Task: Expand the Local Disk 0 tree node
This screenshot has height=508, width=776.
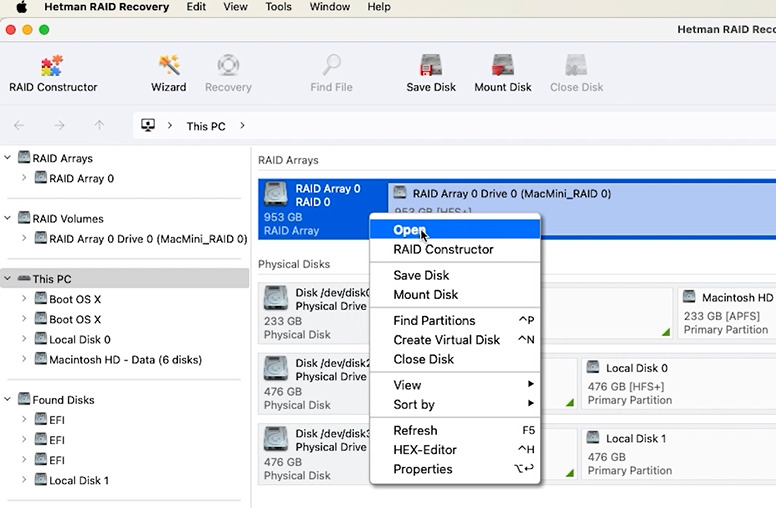Action: [x=24, y=339]
